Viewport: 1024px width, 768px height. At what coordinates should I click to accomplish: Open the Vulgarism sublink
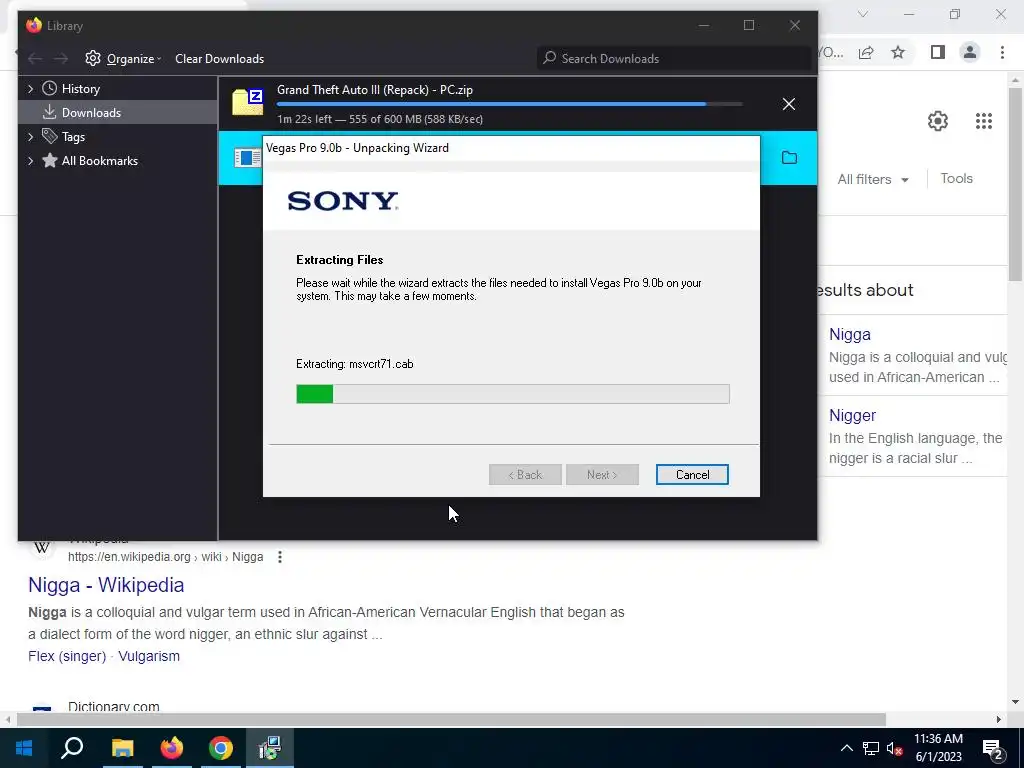click(149, 656)
